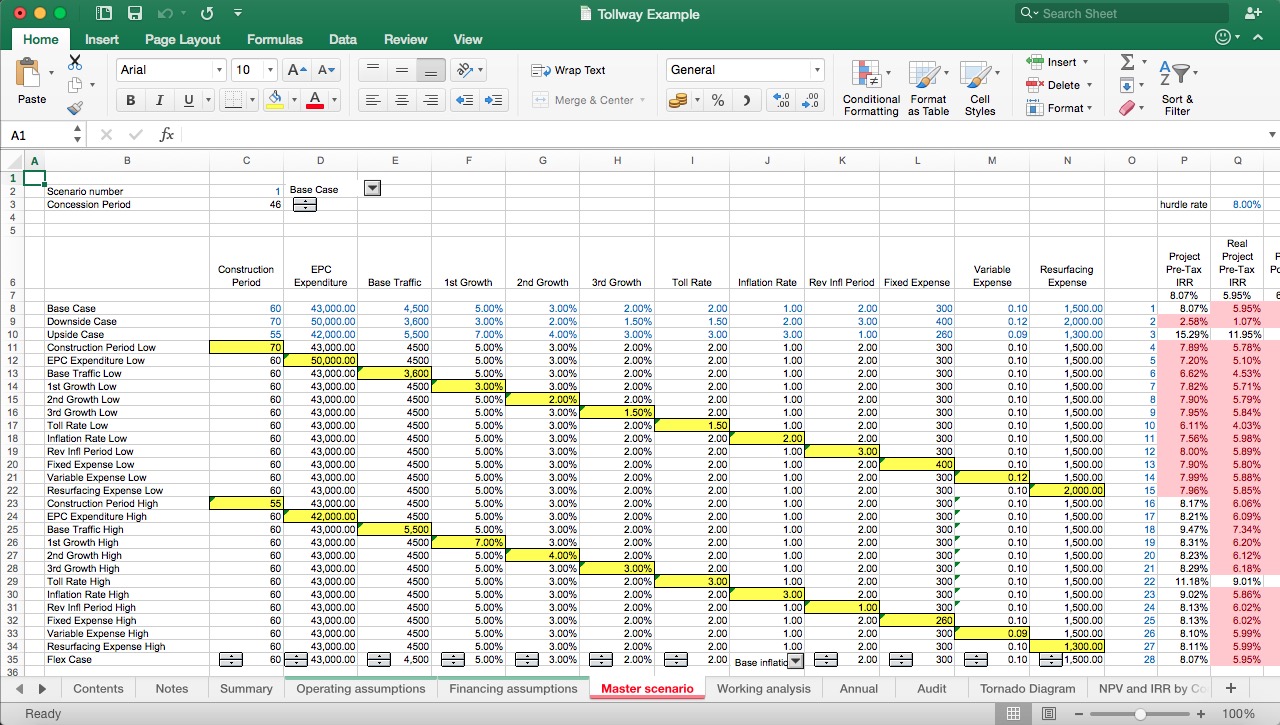Open the font name Arial dropdown
1280x725 pixels.
pos(219,70)
